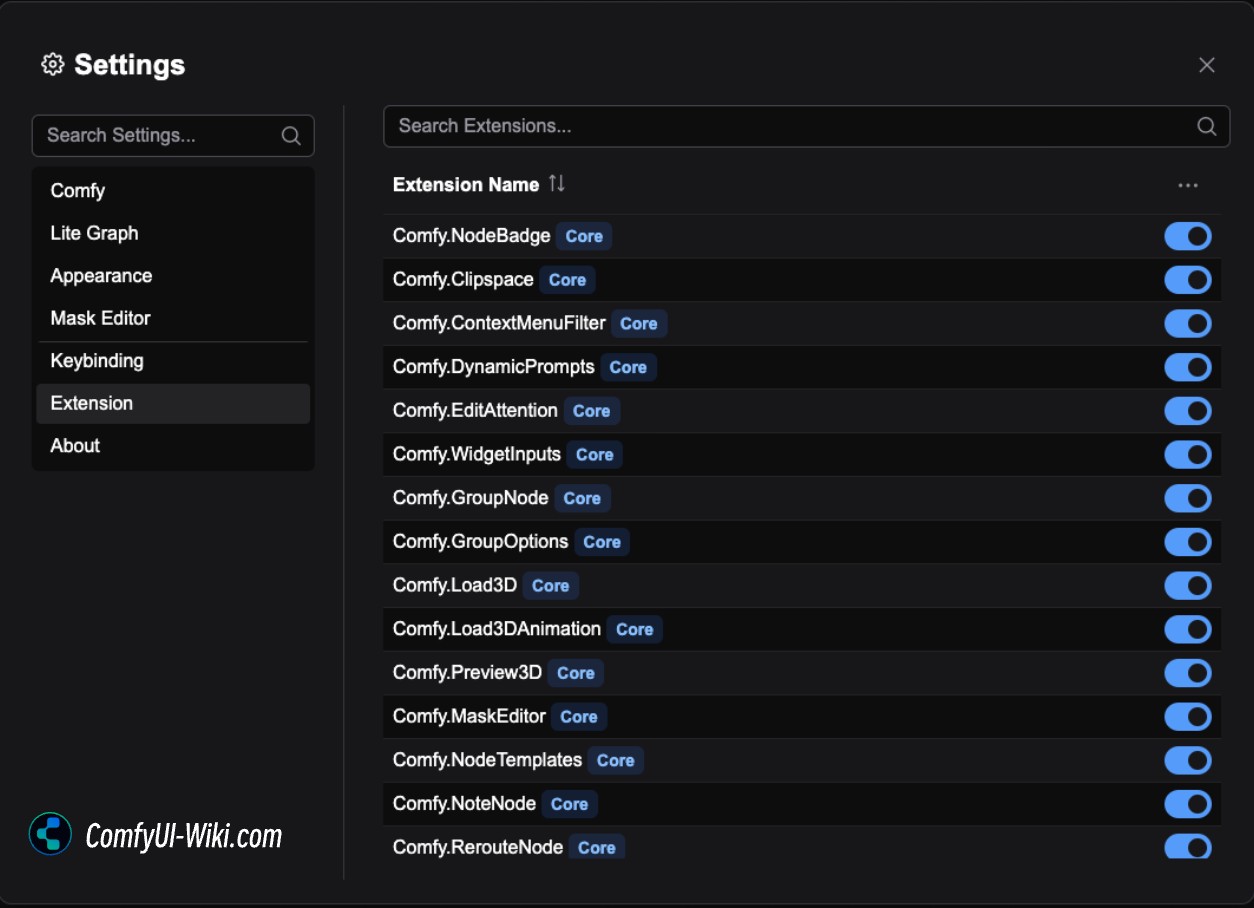Select the Comfy.ContextMenuFilter name text
This screenshot has width=1254, height=908.
click(x=499, y=323)
